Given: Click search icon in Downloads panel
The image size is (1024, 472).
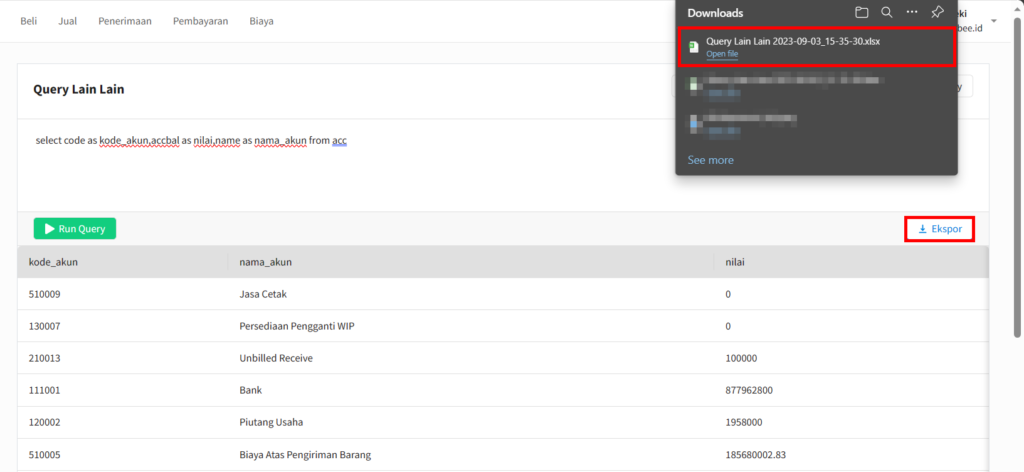Looking at the screenshot, I should tap(887, 13).
